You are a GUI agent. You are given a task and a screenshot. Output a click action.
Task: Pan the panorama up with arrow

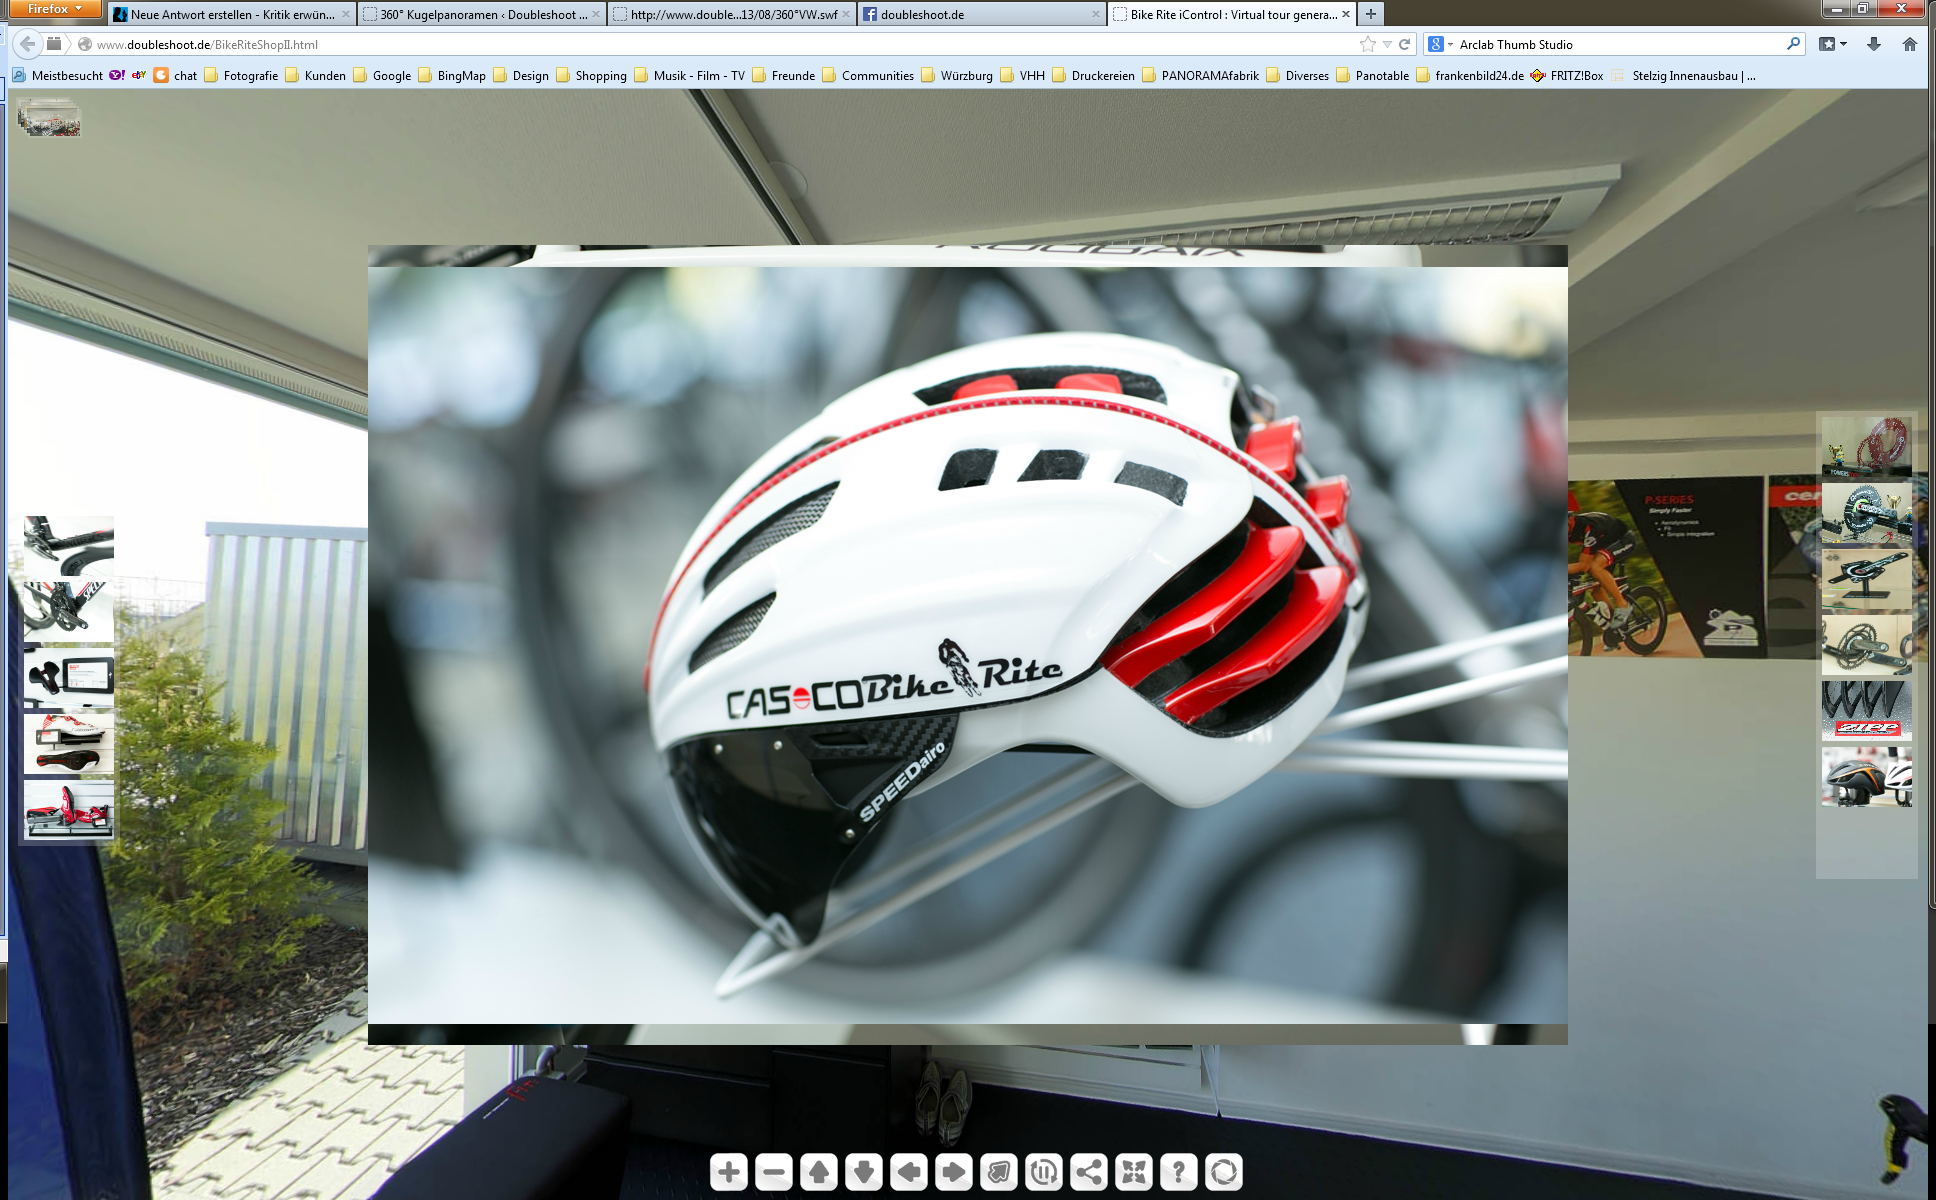pos(819,1171)
